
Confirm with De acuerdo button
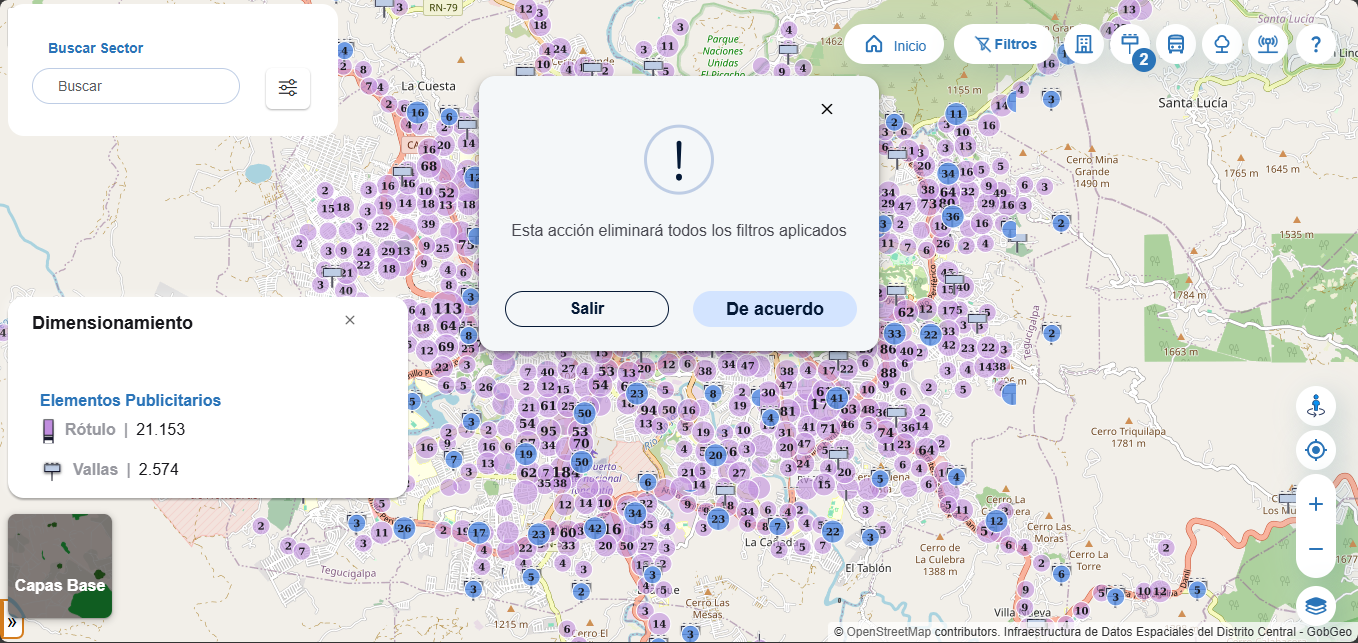coord(775,309)
